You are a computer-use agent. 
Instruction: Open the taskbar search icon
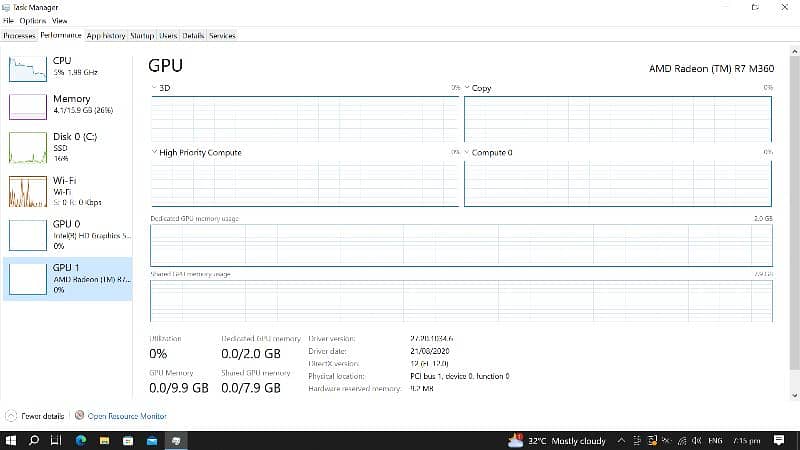point(33,440)
